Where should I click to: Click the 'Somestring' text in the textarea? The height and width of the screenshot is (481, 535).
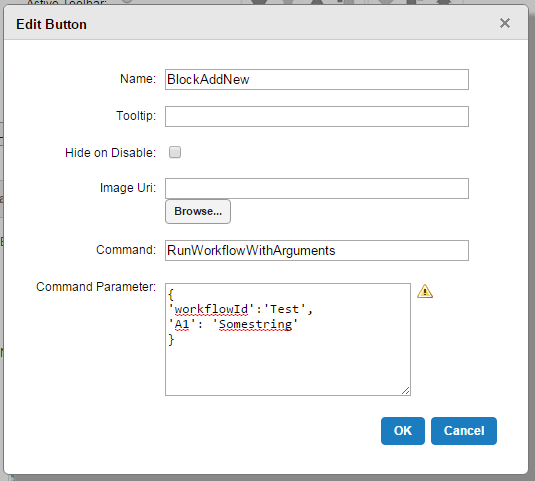[255, 324]
